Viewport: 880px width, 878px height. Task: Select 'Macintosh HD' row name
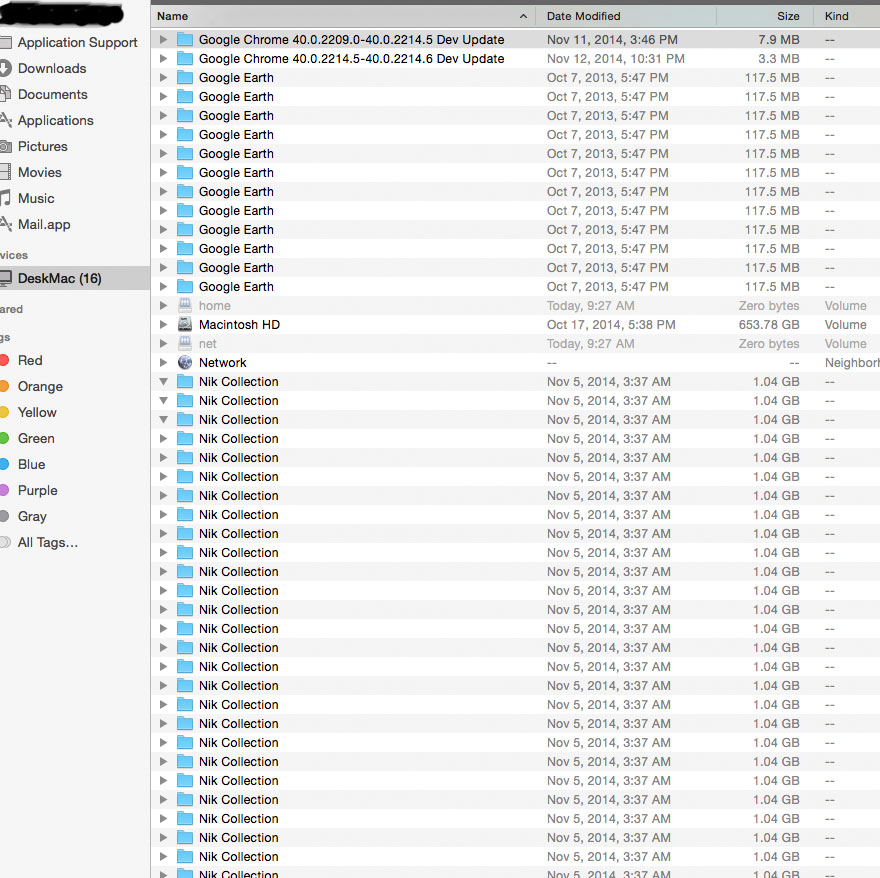(x=239, y=324)
